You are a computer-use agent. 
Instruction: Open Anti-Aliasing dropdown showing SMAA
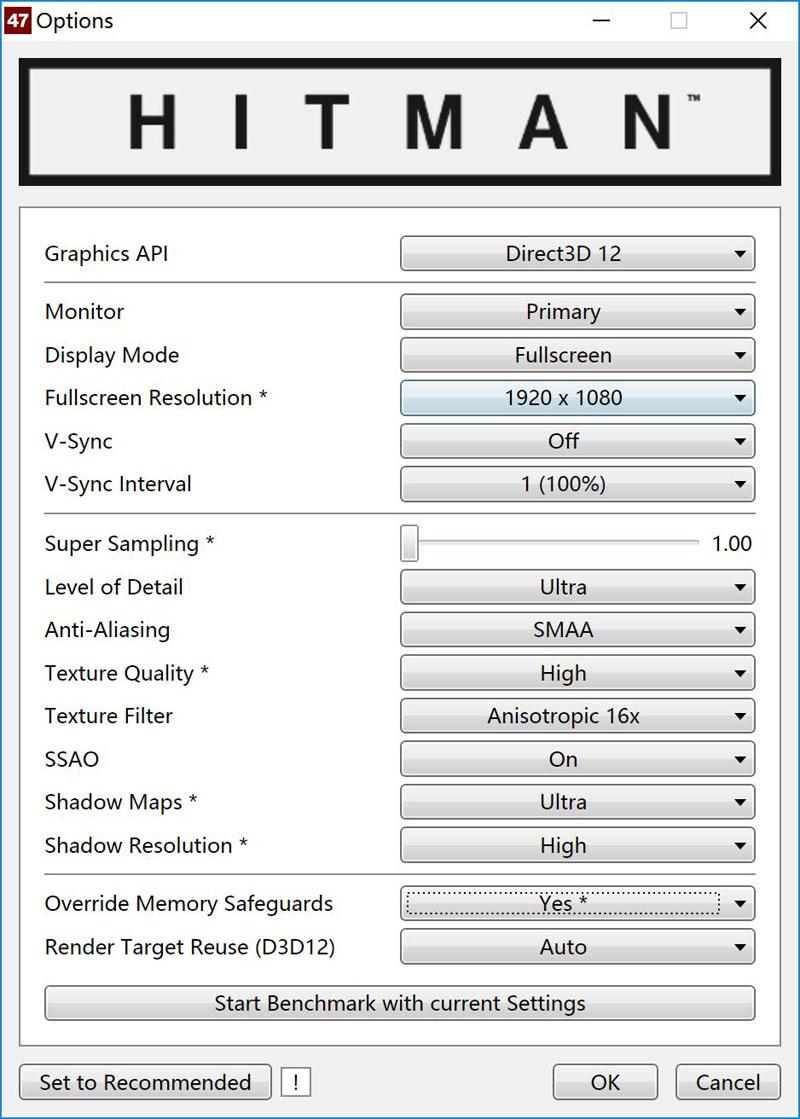[577, 630]
